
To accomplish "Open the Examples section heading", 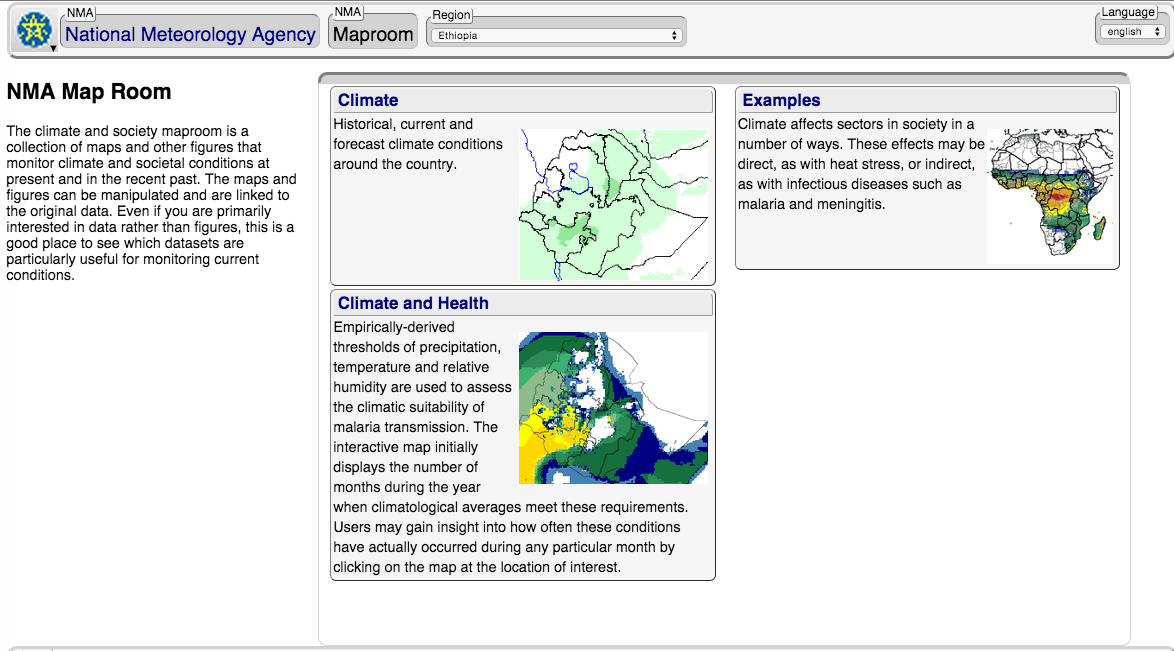I will pyautogui.click(x=781, y=100).
